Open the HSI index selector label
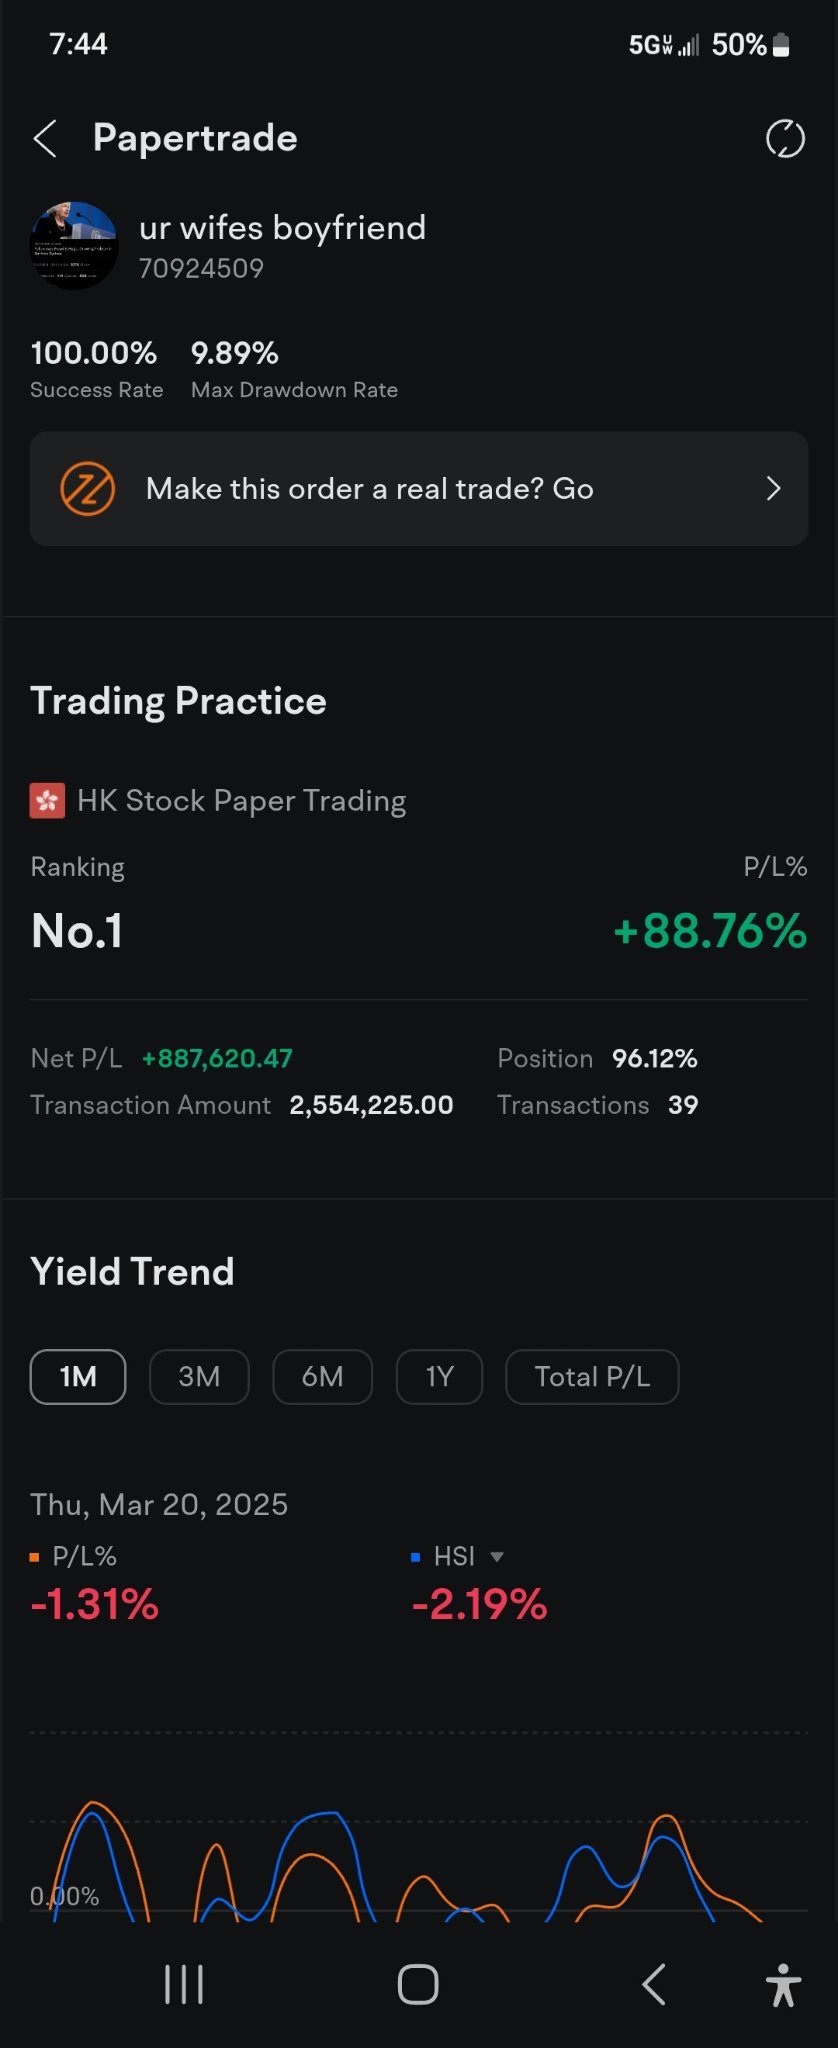The width and height of the screenshot is (838, 2048). tap(454, 1557)
